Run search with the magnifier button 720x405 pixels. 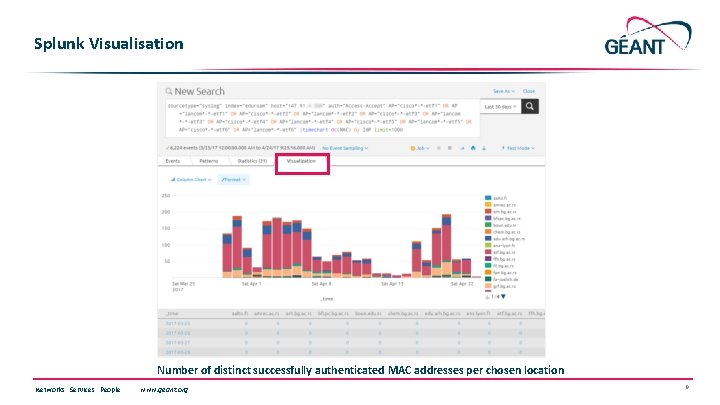point(529,107)
